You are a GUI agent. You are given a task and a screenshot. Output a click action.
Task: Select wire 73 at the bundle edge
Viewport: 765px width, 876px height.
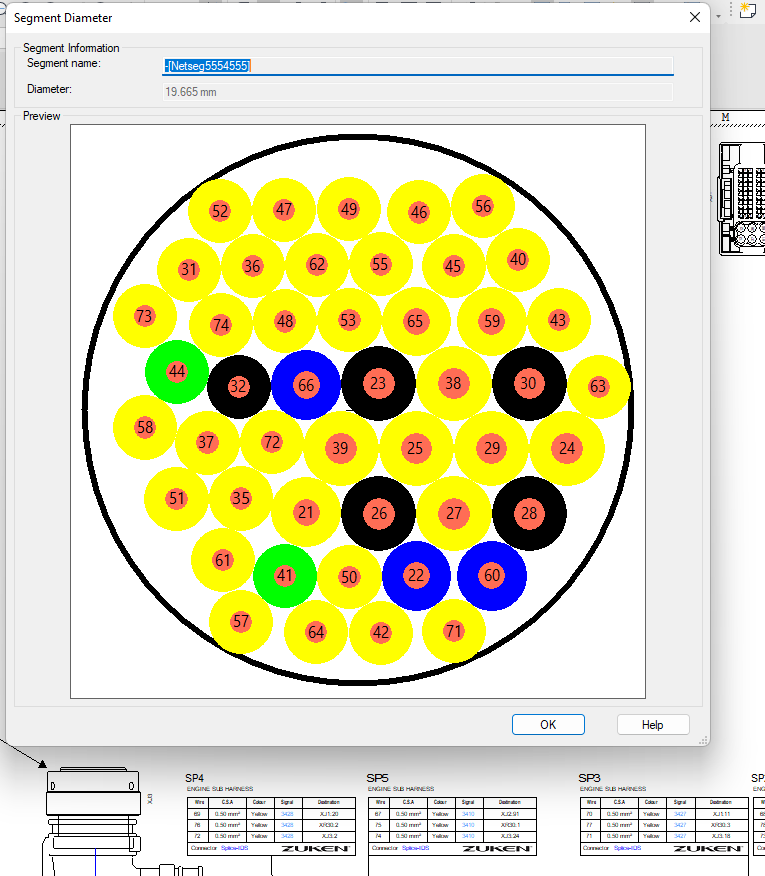145,316
